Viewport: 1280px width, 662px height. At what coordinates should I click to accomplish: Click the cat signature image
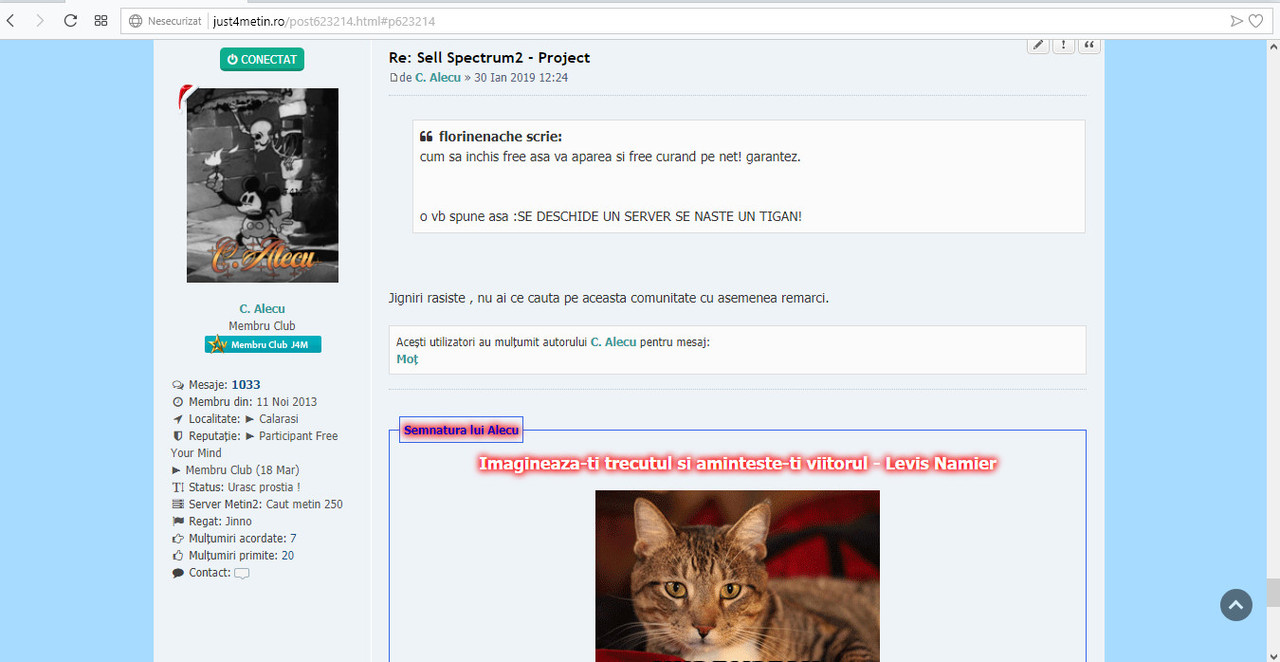(x=737, y=576)
